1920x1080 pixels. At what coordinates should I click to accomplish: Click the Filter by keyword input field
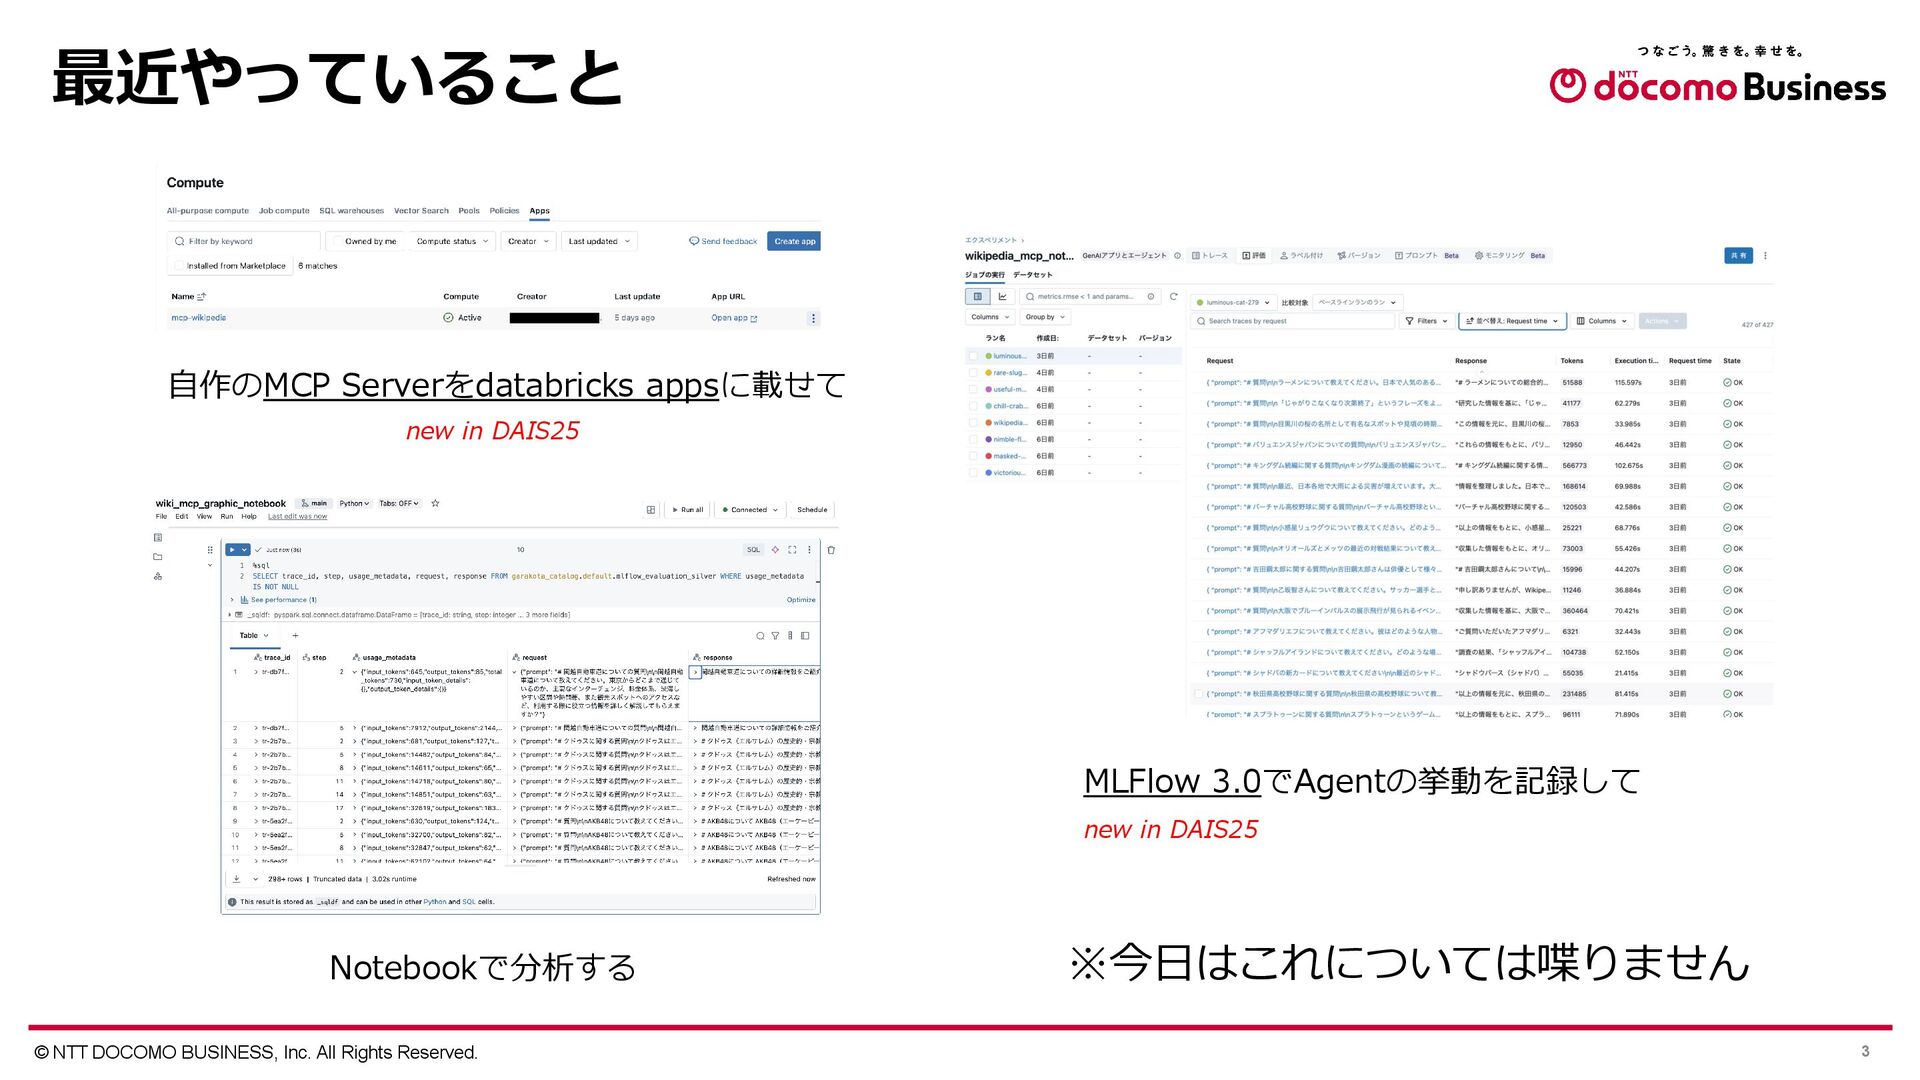[x=244, y=241]
